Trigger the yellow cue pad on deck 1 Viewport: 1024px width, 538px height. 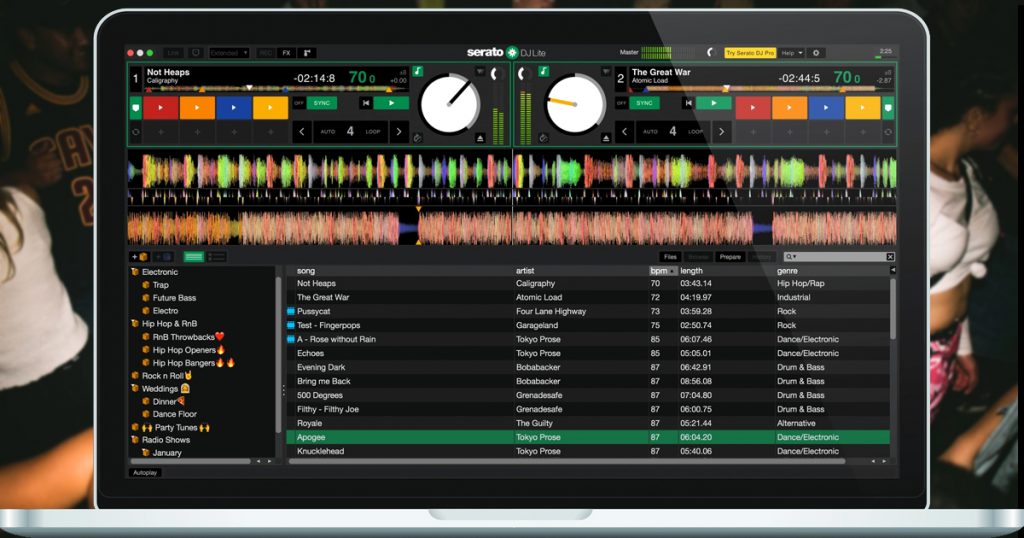click(270, 108)
